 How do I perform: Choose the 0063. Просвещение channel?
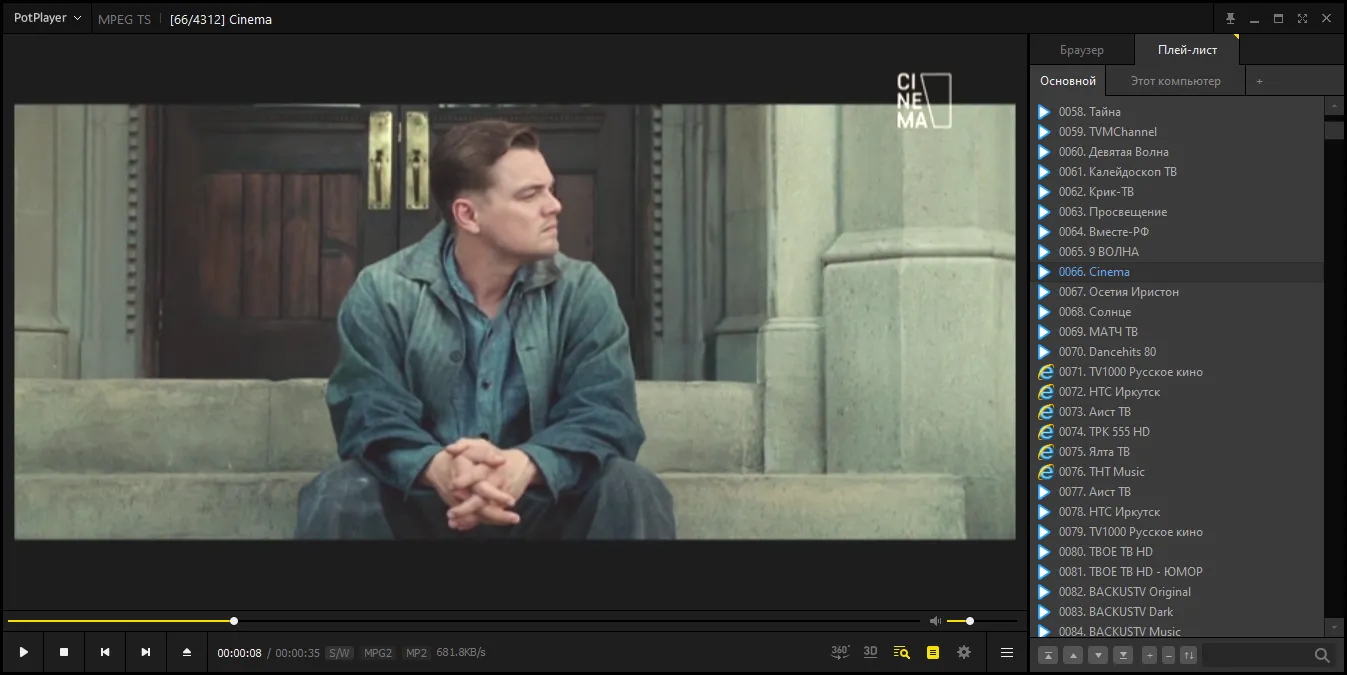pyautogui.click(x=1176, y=212)
